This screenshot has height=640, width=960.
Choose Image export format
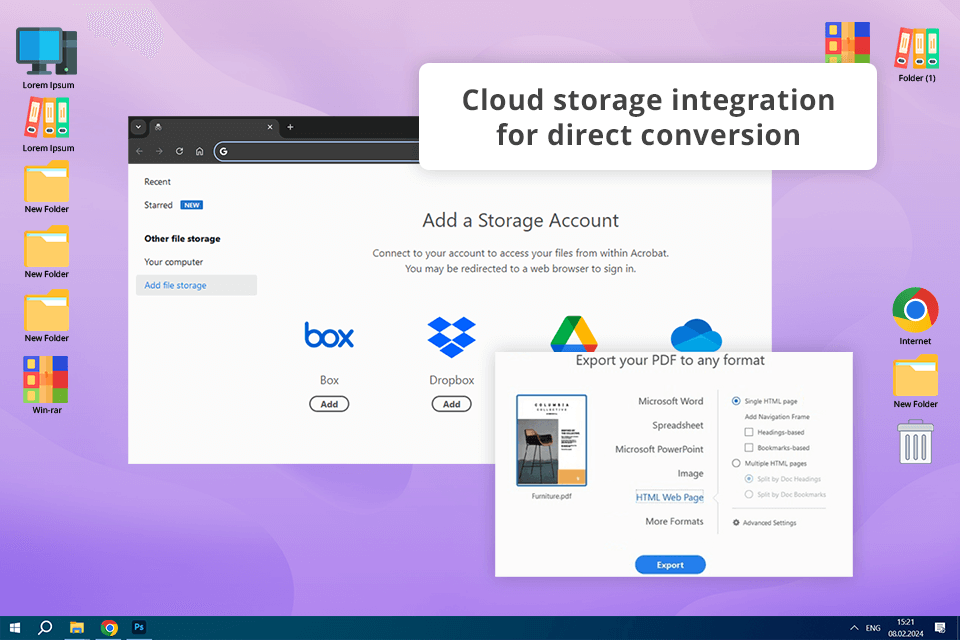pyautogui.click(x=690, y=473)
